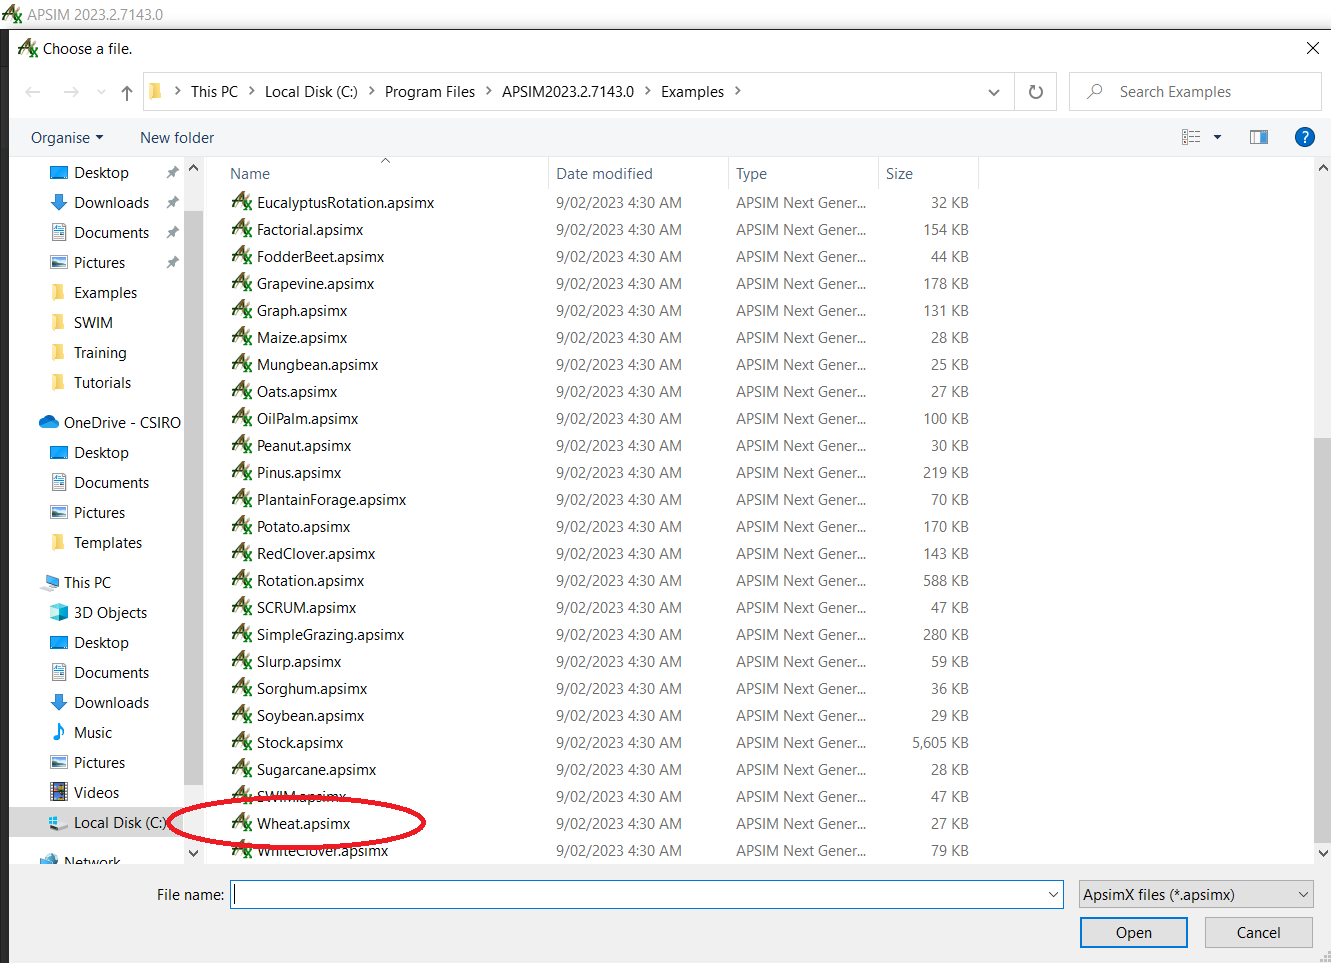The width and height of the screenshot is (1331, 963).
Task: Click the Search Examples box
Action: [1195, 92]
